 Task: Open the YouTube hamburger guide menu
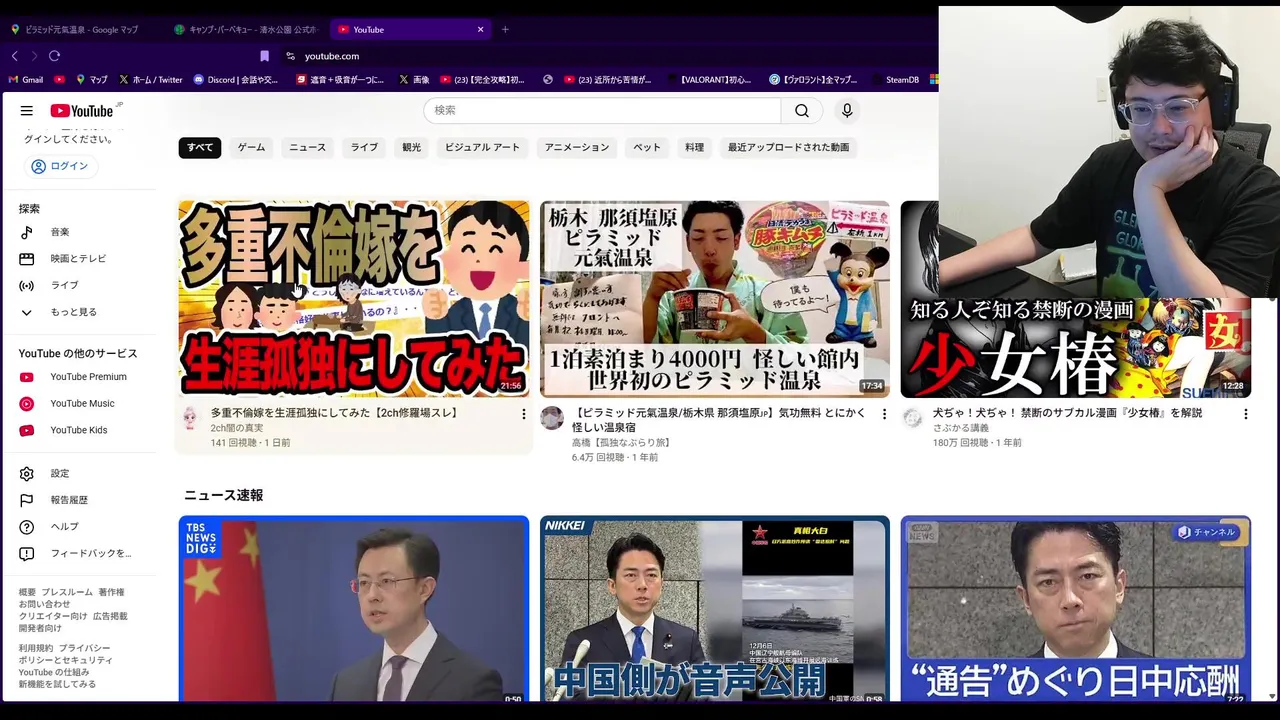[x=27, y=111]
